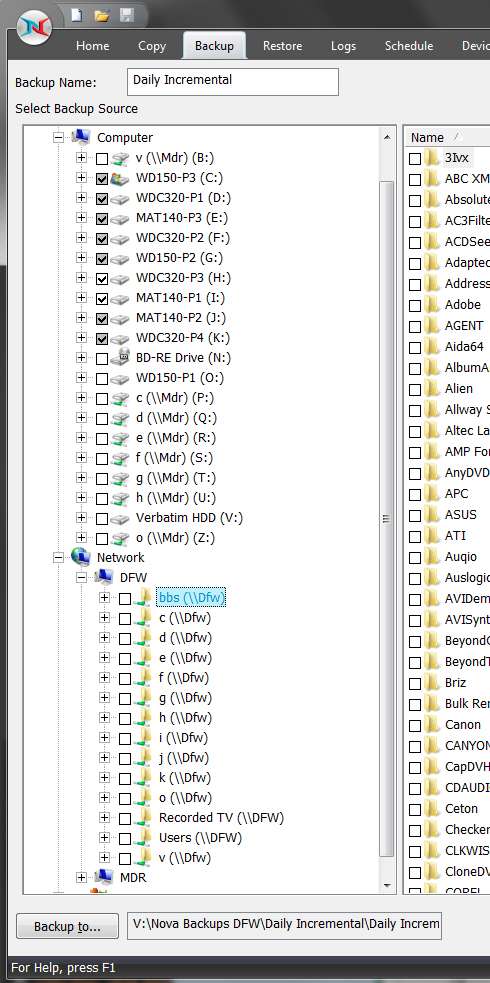
Task: Click the Adobe folder icon in file list
Action: pyautogui.click(x=432, y=305)
